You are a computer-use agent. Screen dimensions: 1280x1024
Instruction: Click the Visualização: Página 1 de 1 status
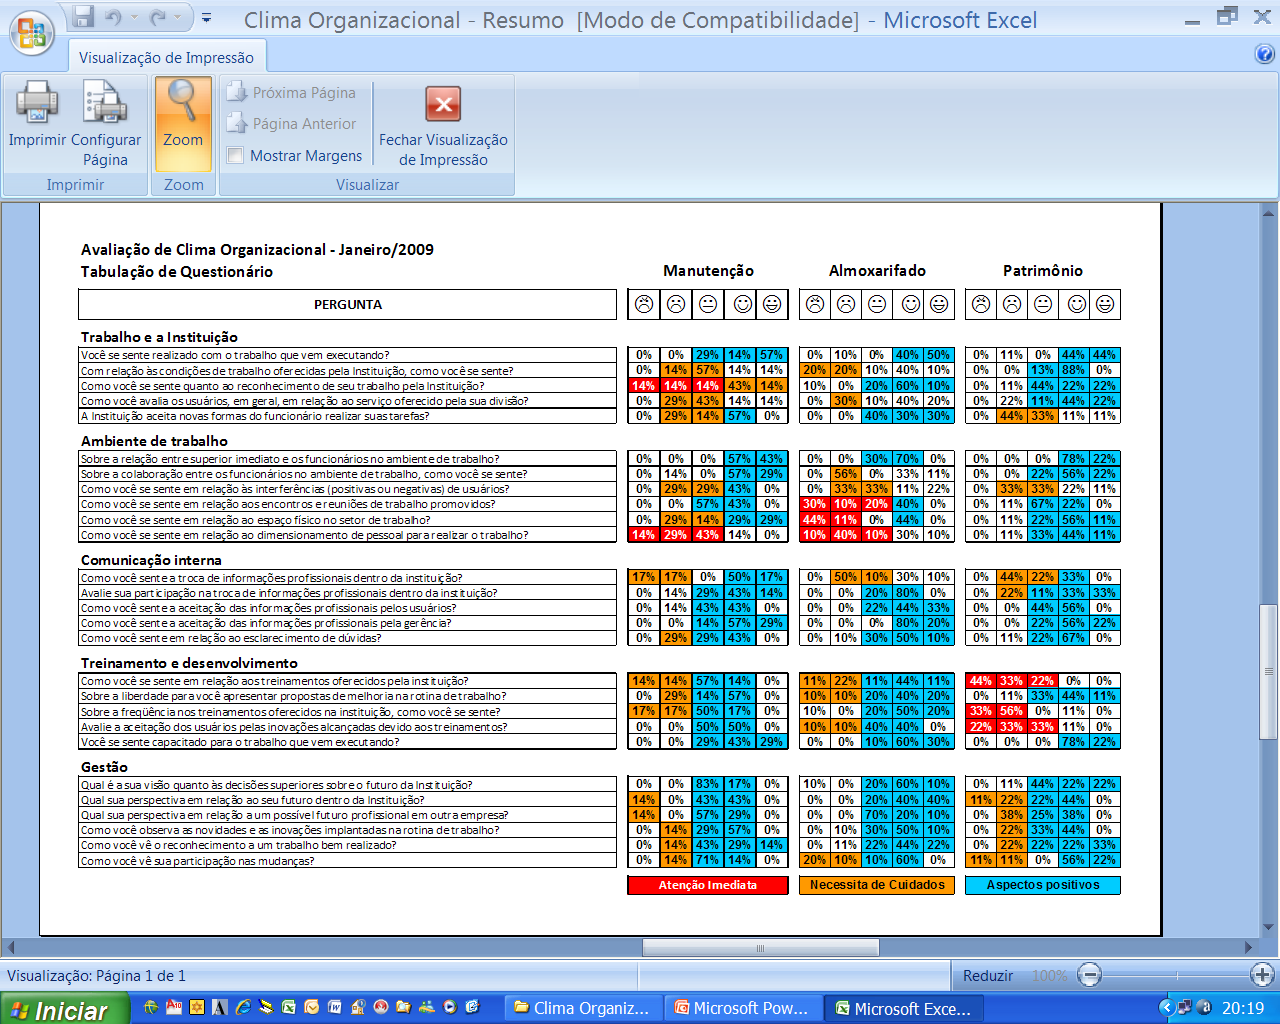pos(96,976)
